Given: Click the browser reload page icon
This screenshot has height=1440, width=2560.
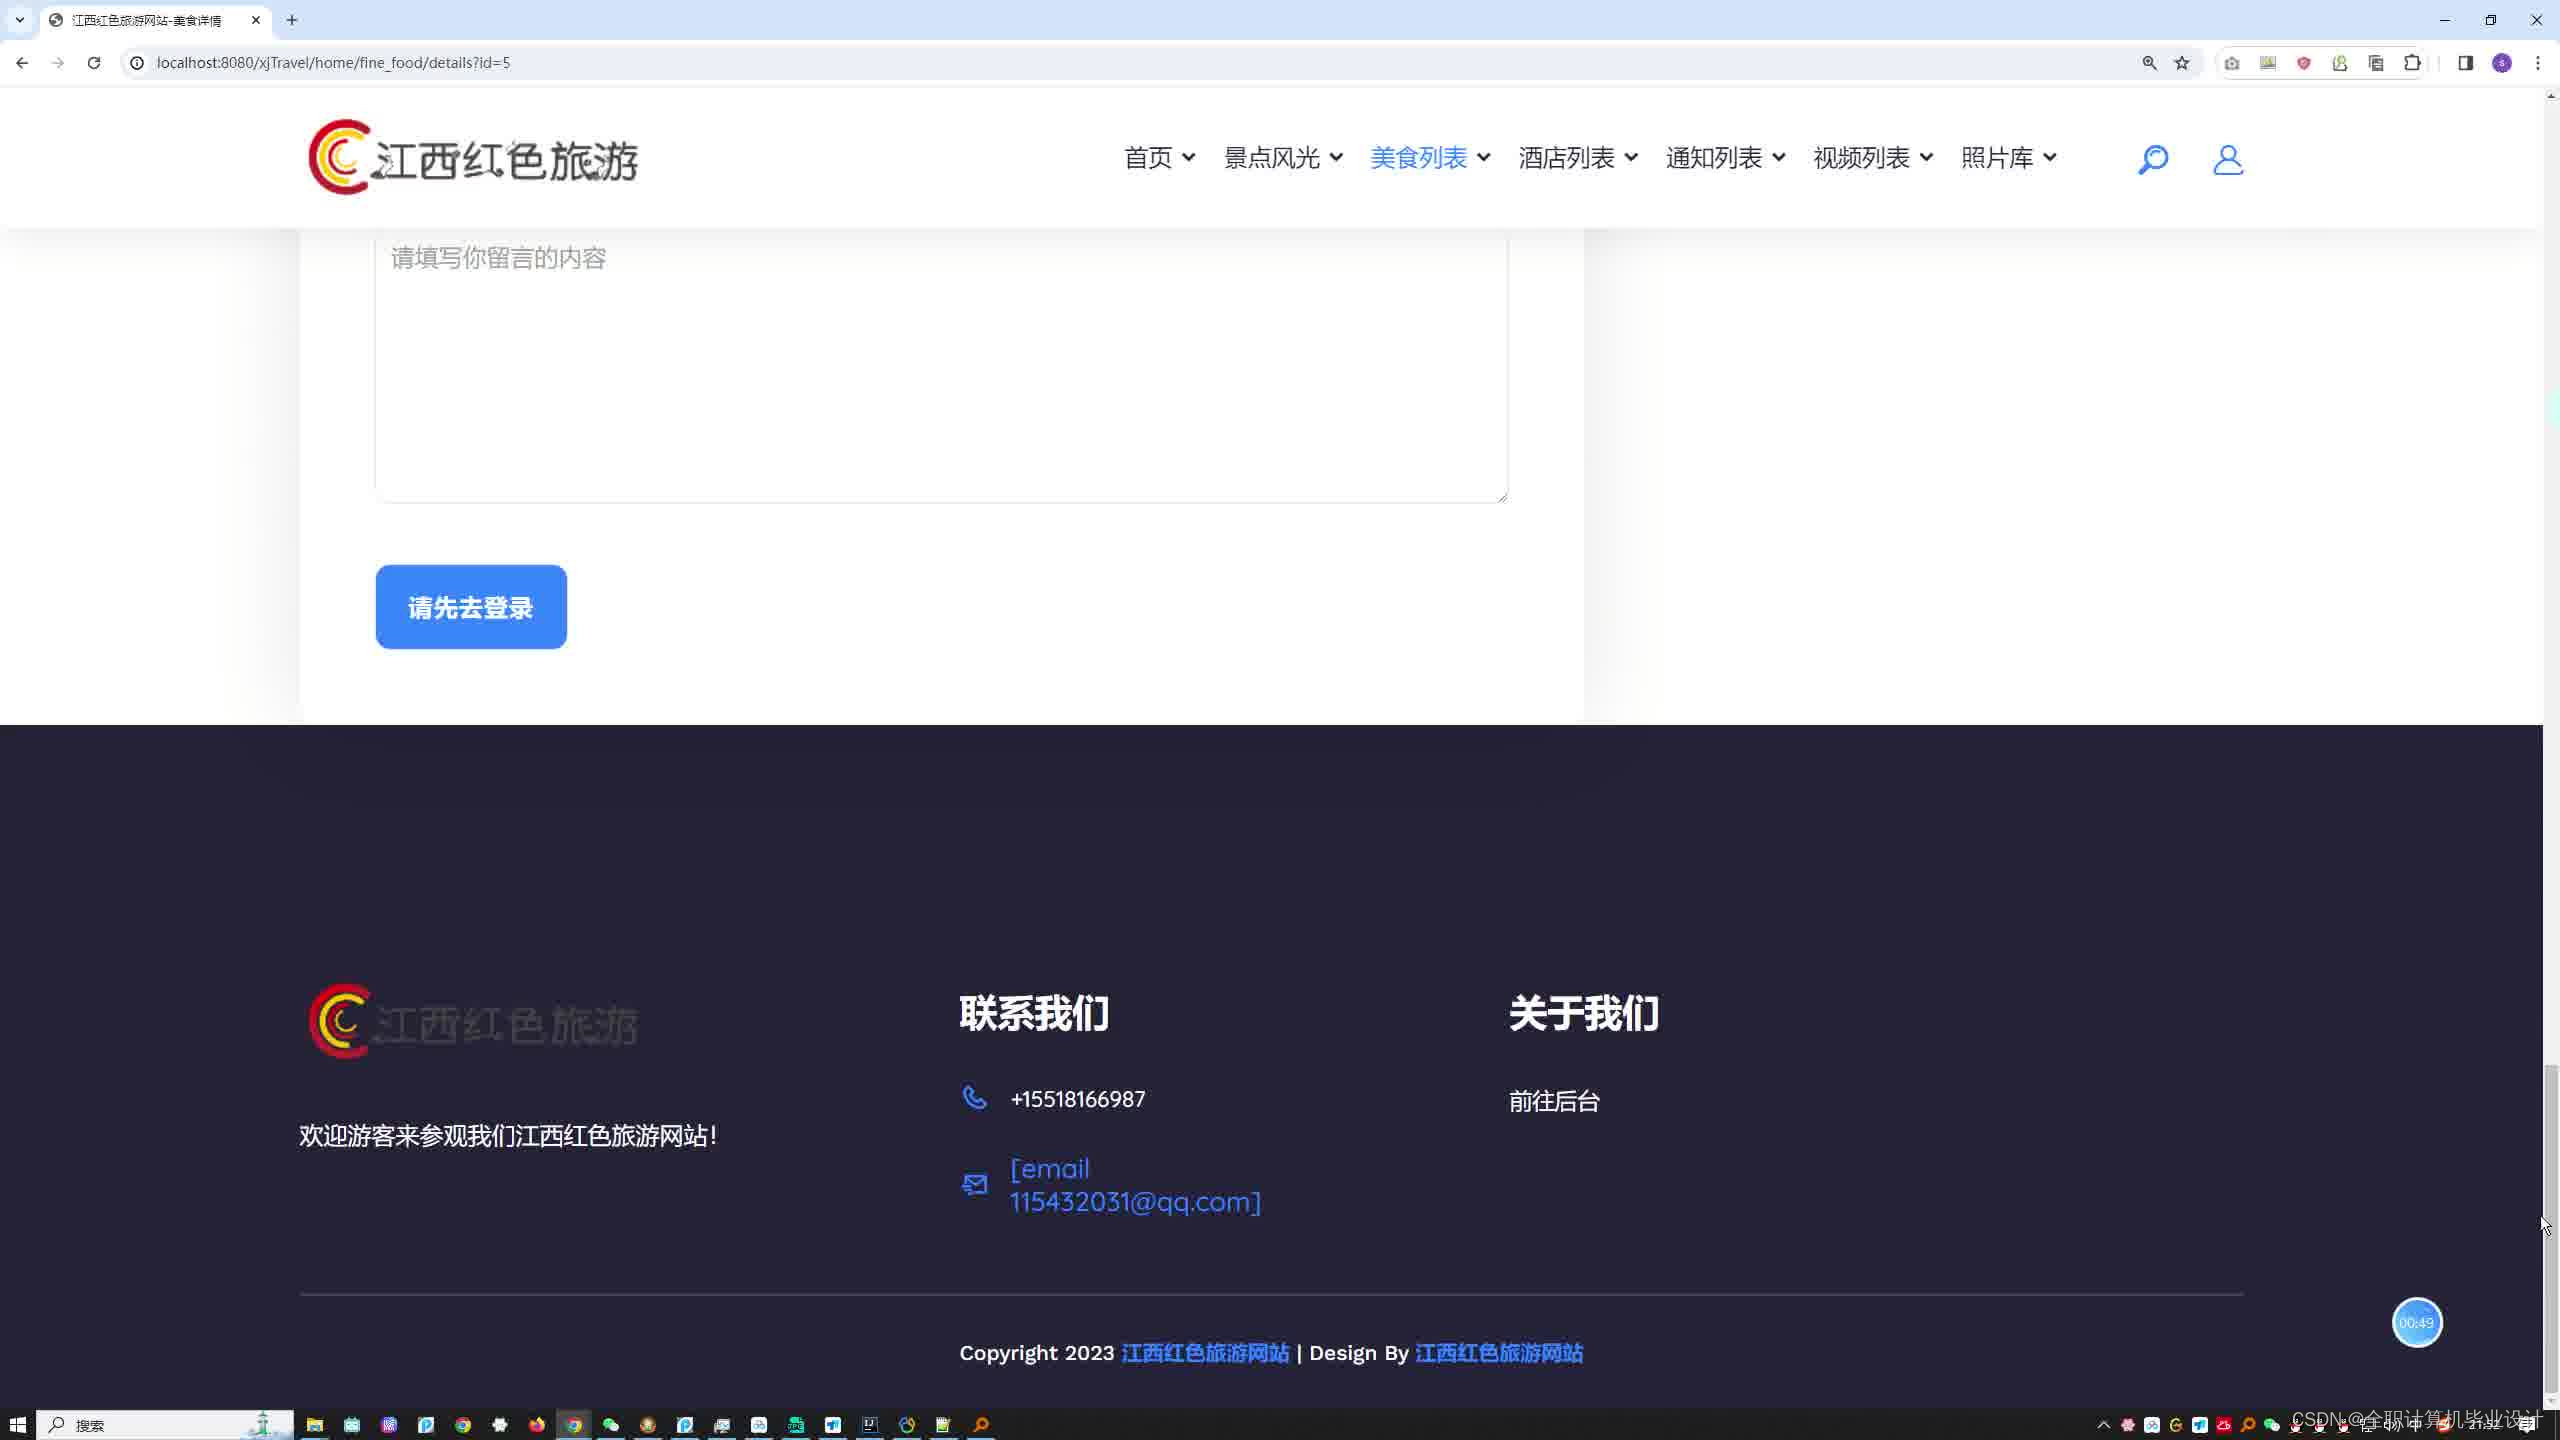Looking at the screenshot, I should [x=94, y=62].
